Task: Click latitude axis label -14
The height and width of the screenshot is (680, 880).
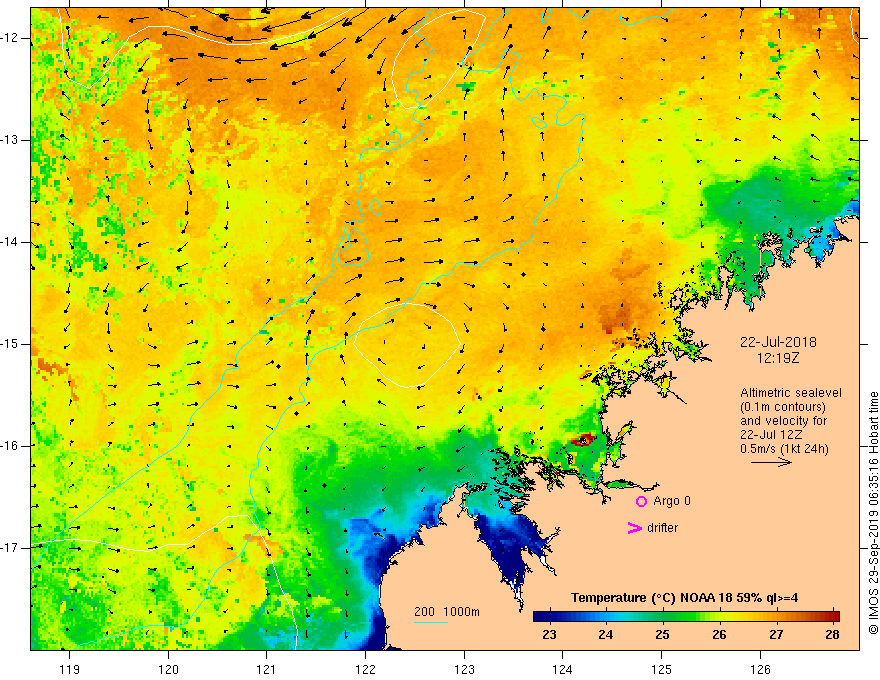Action: [11, 242]
